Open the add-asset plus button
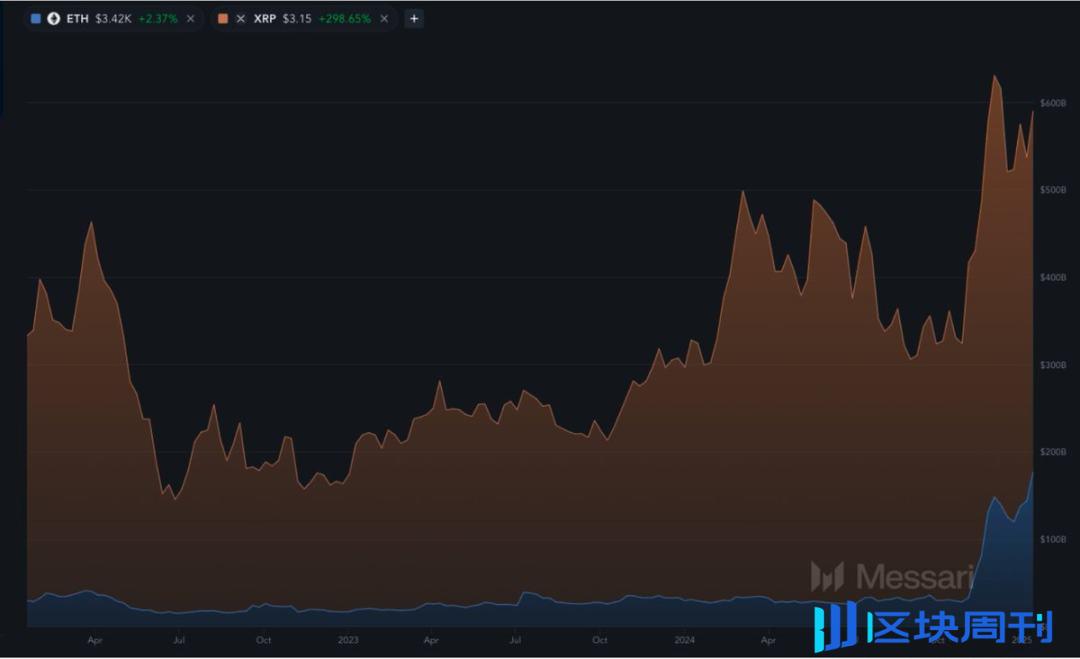 (x=413, y=18)
